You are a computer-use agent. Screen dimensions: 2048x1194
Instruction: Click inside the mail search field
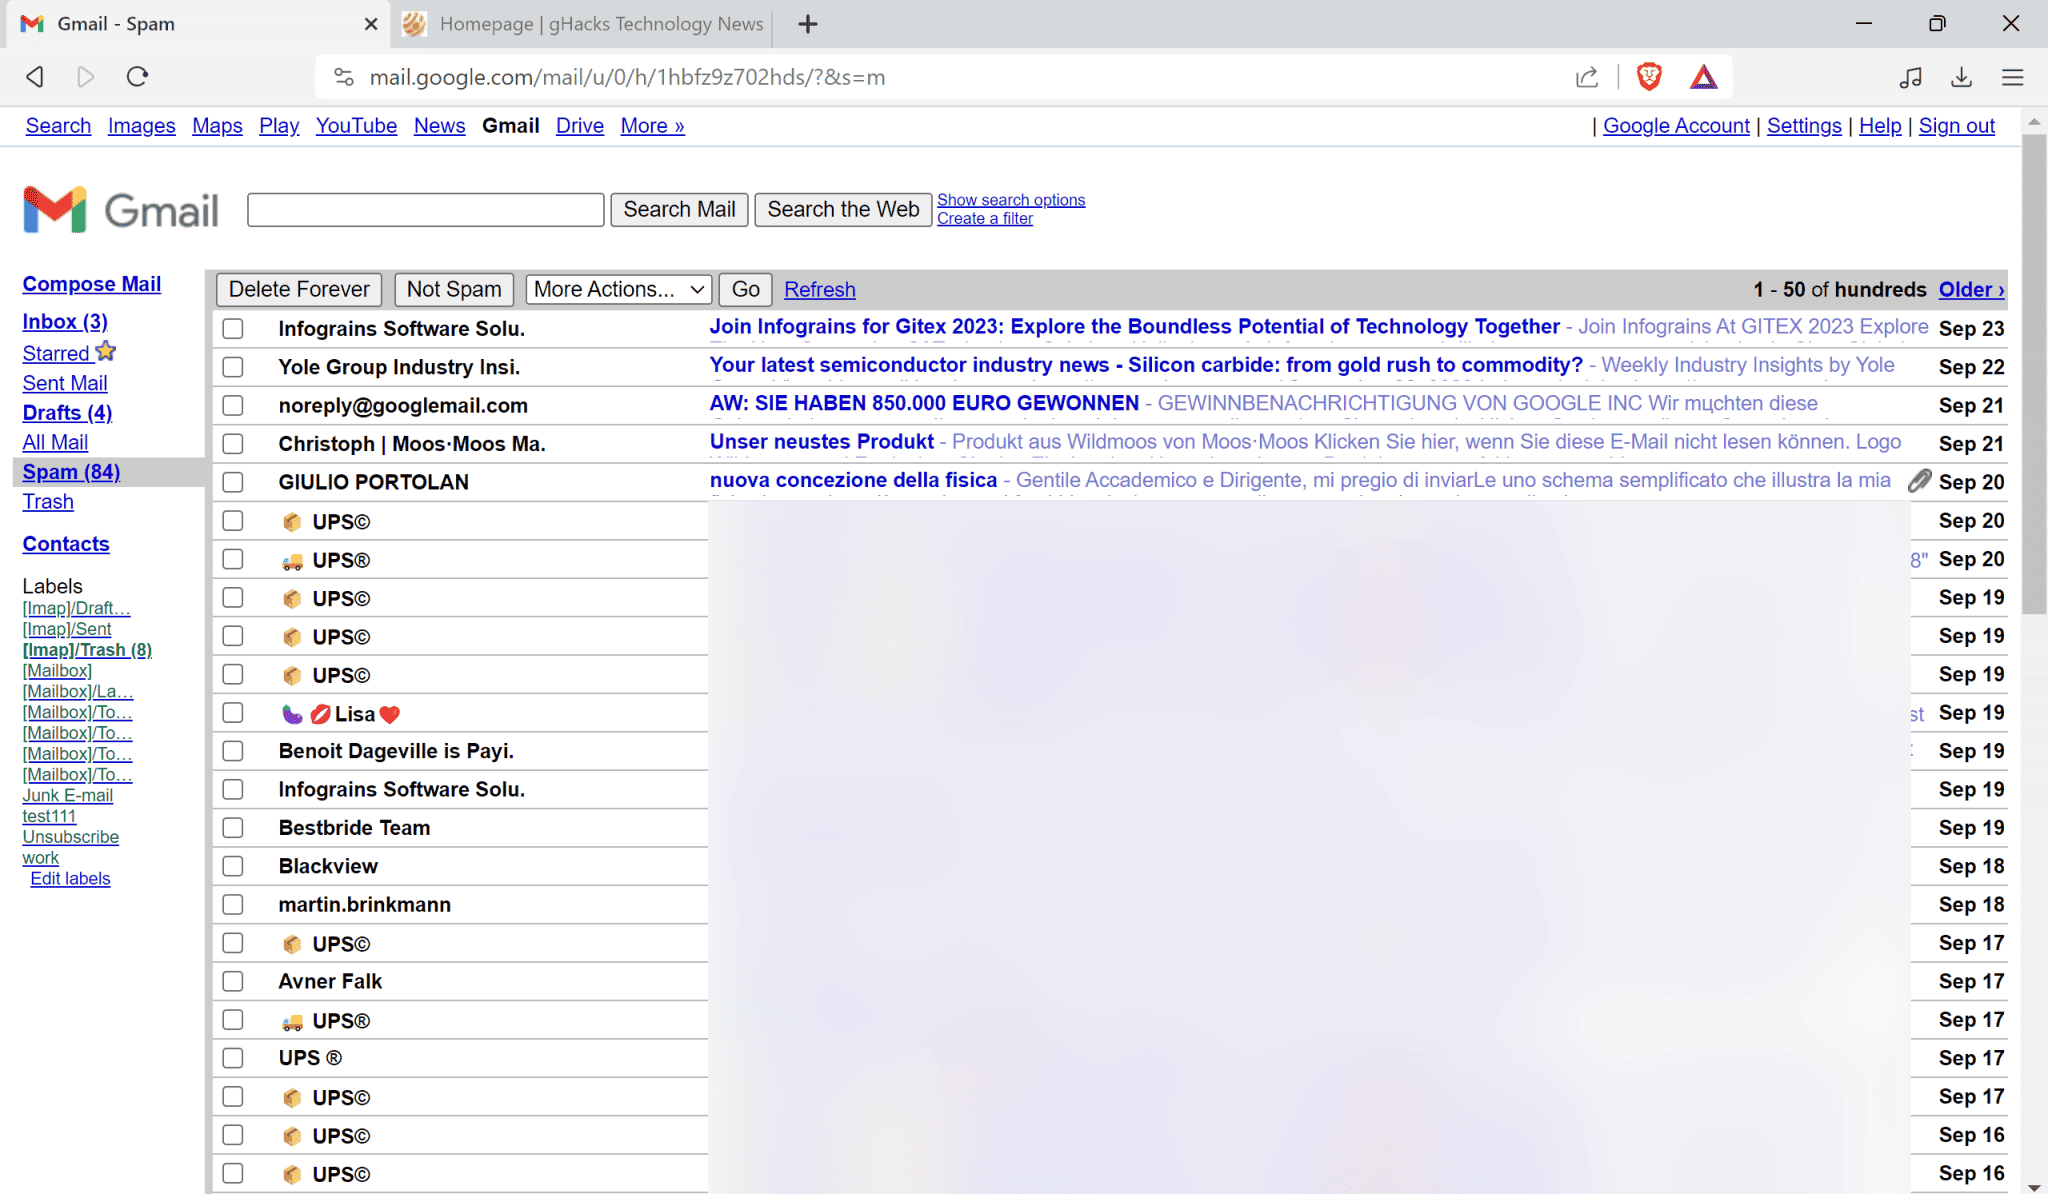[424, 209]
